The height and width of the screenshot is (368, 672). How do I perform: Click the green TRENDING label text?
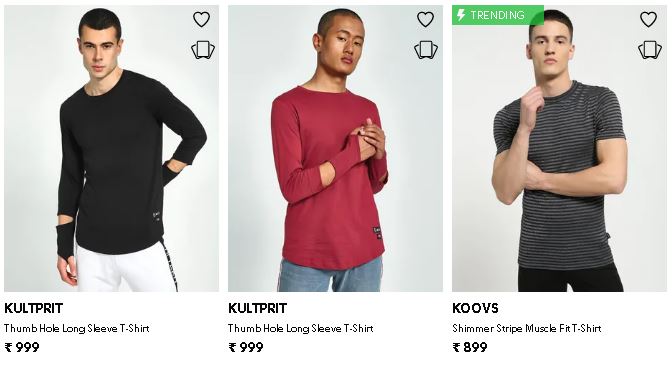[x=497, y=15]
